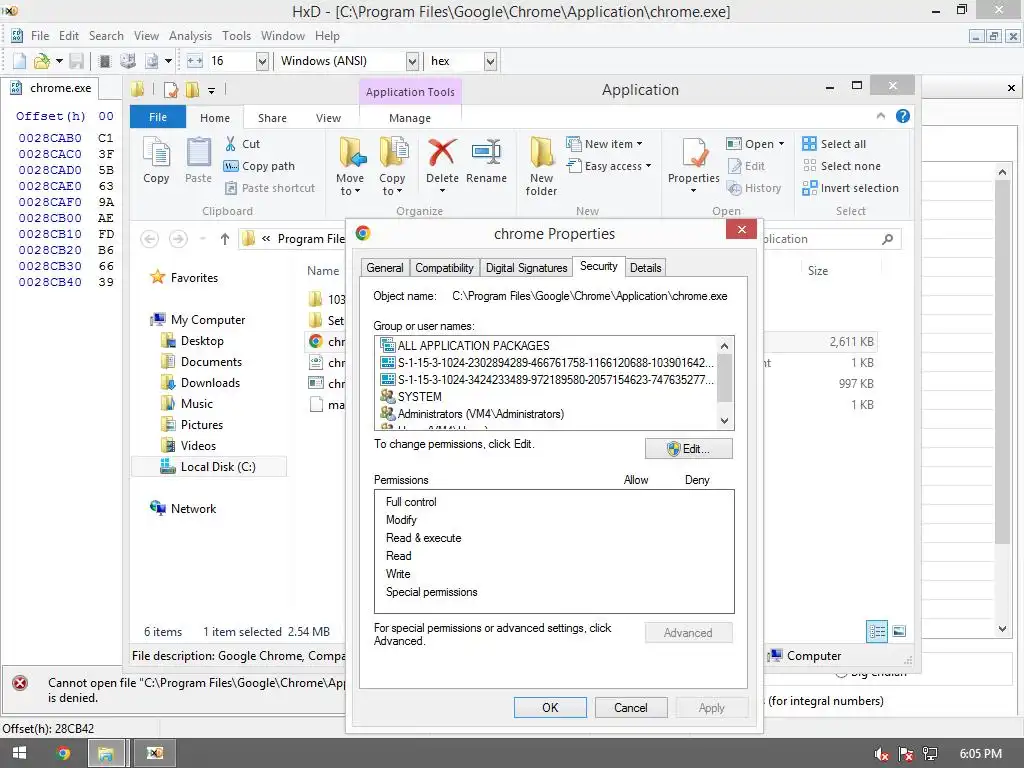Click the Select none icon

click(810, 166)
